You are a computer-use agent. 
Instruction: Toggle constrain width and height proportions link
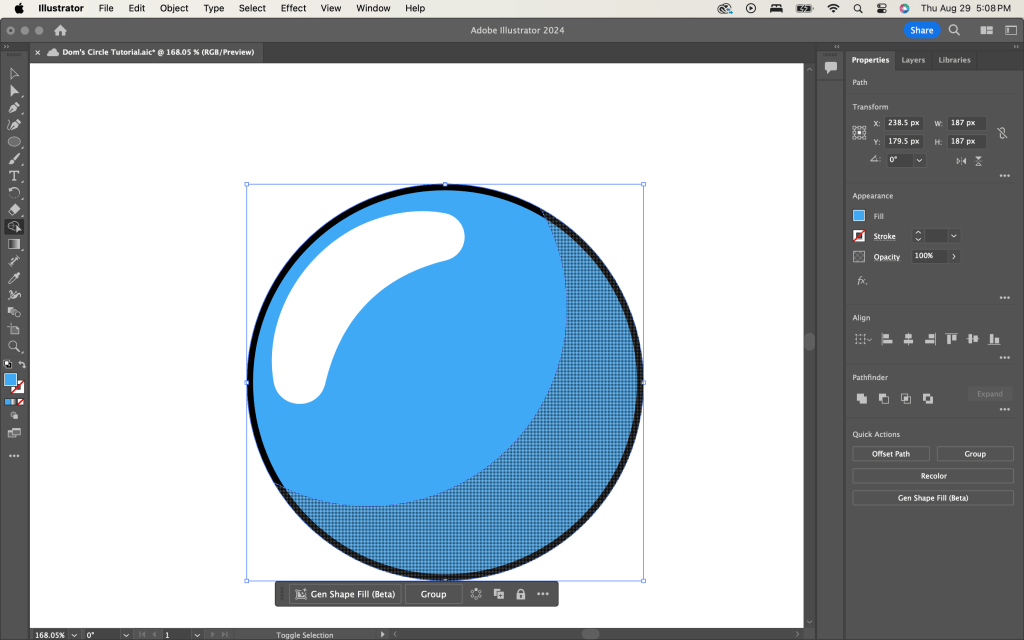1002,132
